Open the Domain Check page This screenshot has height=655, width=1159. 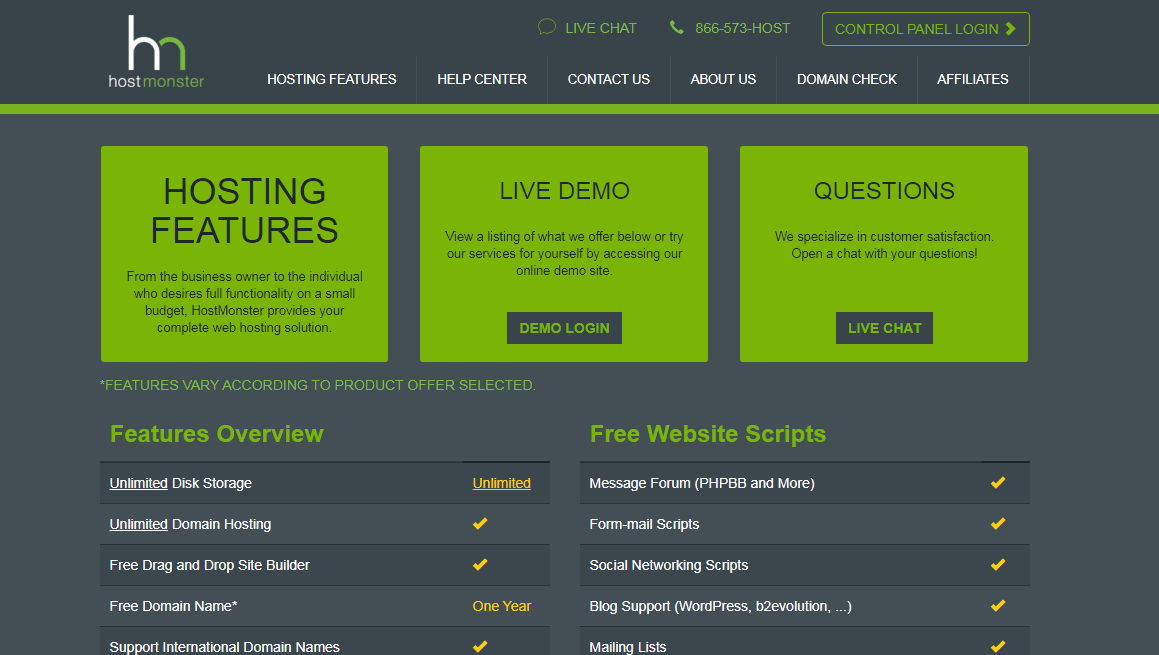[847, 79]
